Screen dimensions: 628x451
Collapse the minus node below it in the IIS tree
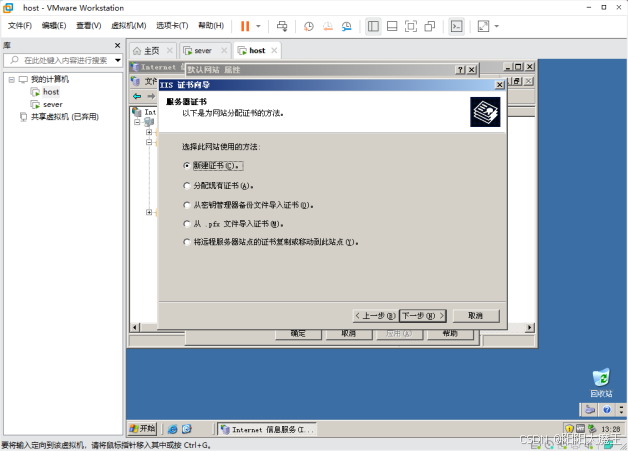(x=149, y=142)
